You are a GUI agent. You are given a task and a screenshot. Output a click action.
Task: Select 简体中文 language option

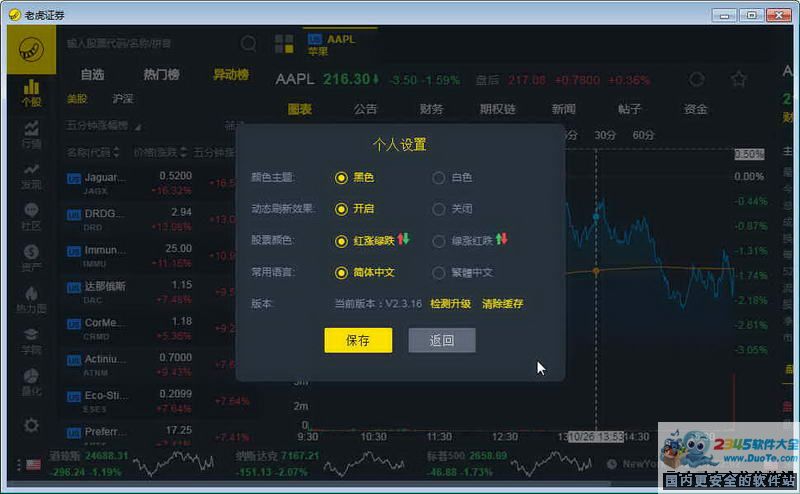pyautogui.click(x=341, y=273)
